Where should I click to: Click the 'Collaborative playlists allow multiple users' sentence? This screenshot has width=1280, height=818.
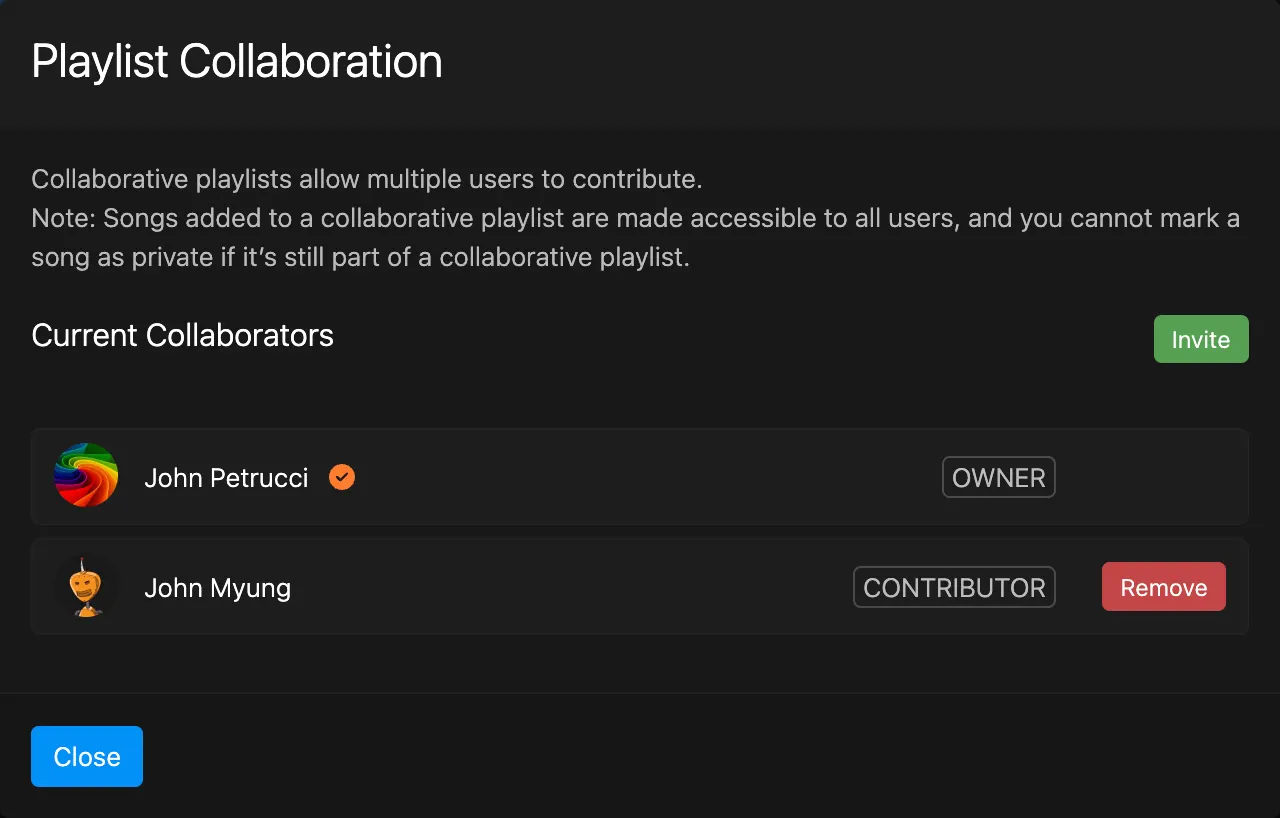pyautogui.click(x=367, y=180)
